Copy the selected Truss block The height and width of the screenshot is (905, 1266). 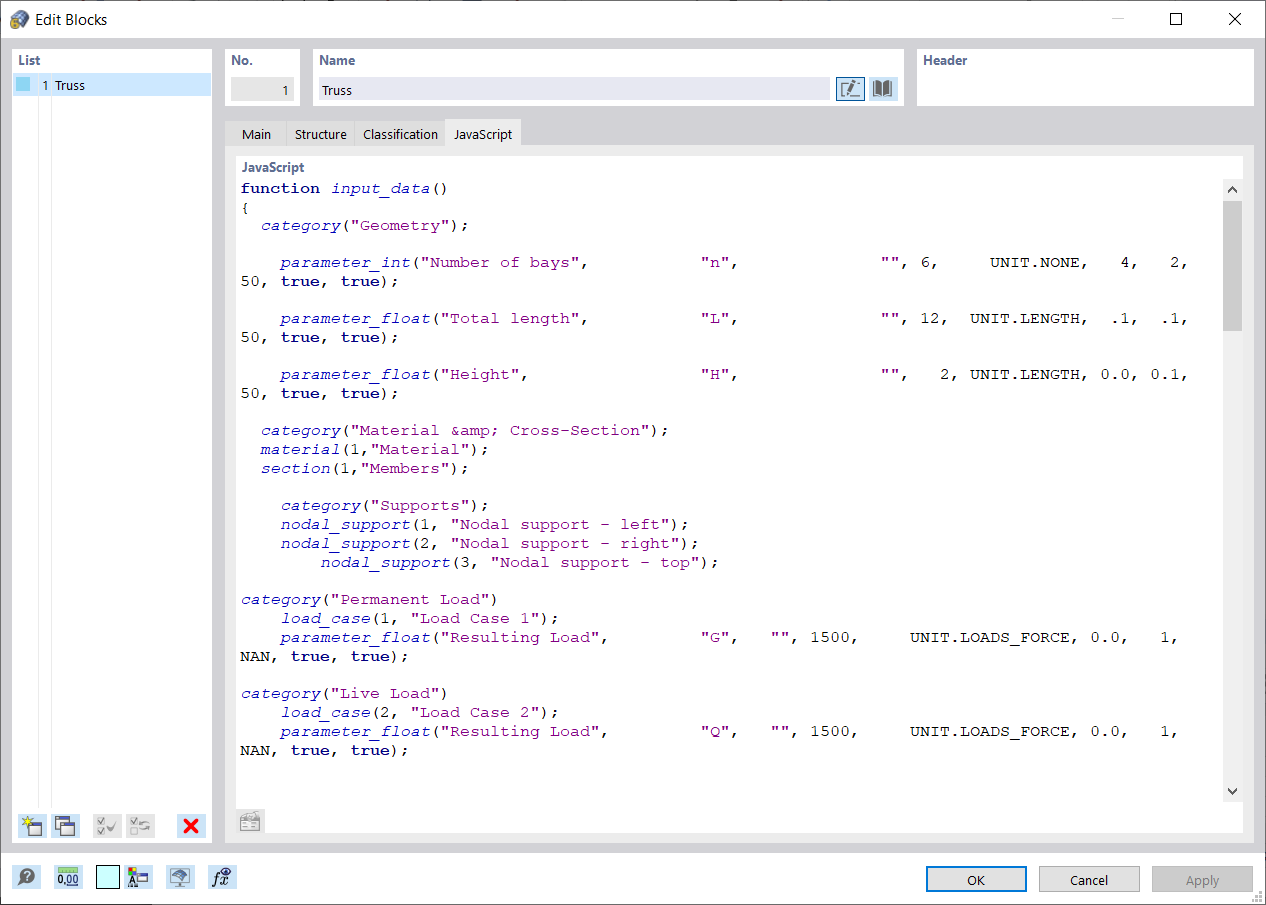pyautogui.click(x=64, y=826)
